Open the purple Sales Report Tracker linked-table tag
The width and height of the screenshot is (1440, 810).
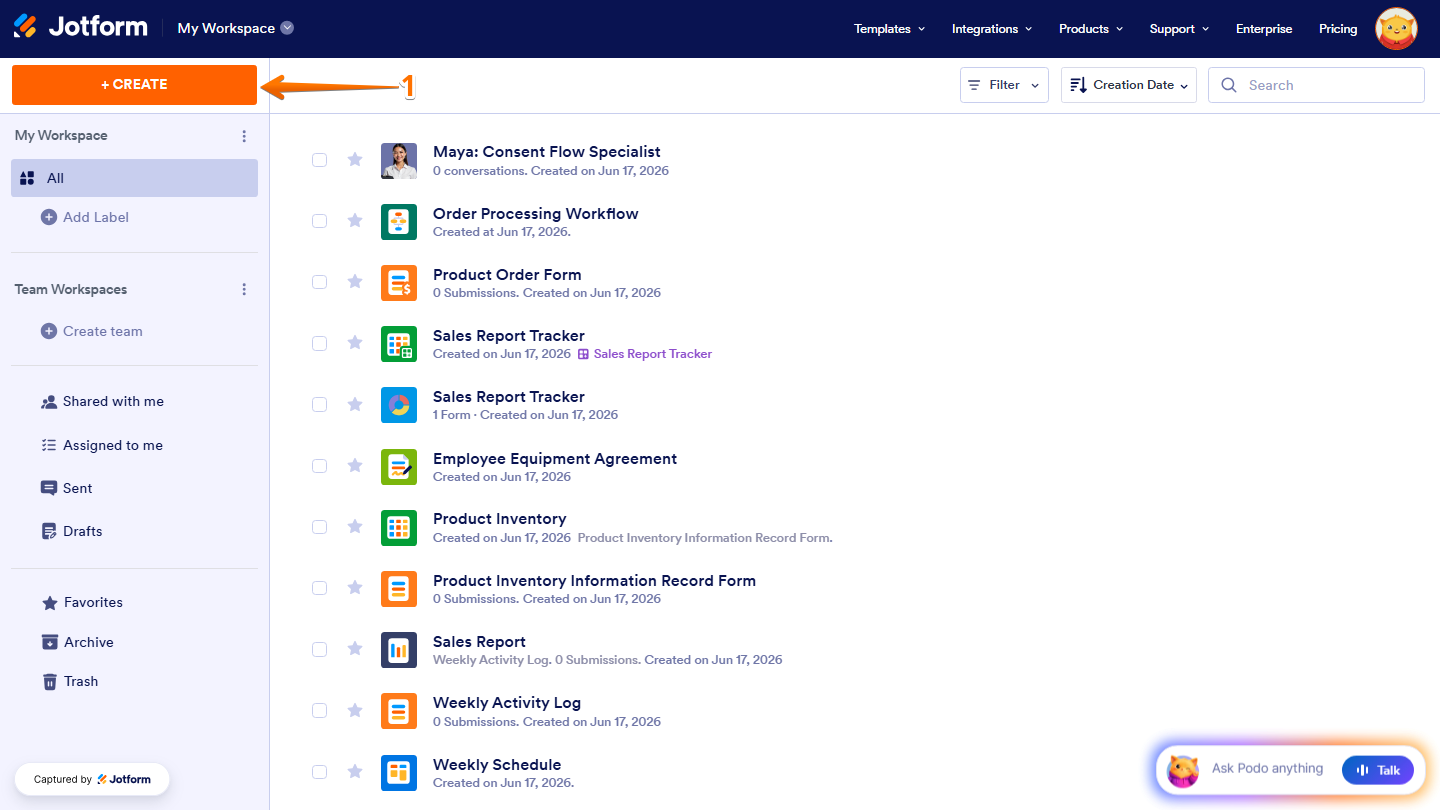point(645,354)
